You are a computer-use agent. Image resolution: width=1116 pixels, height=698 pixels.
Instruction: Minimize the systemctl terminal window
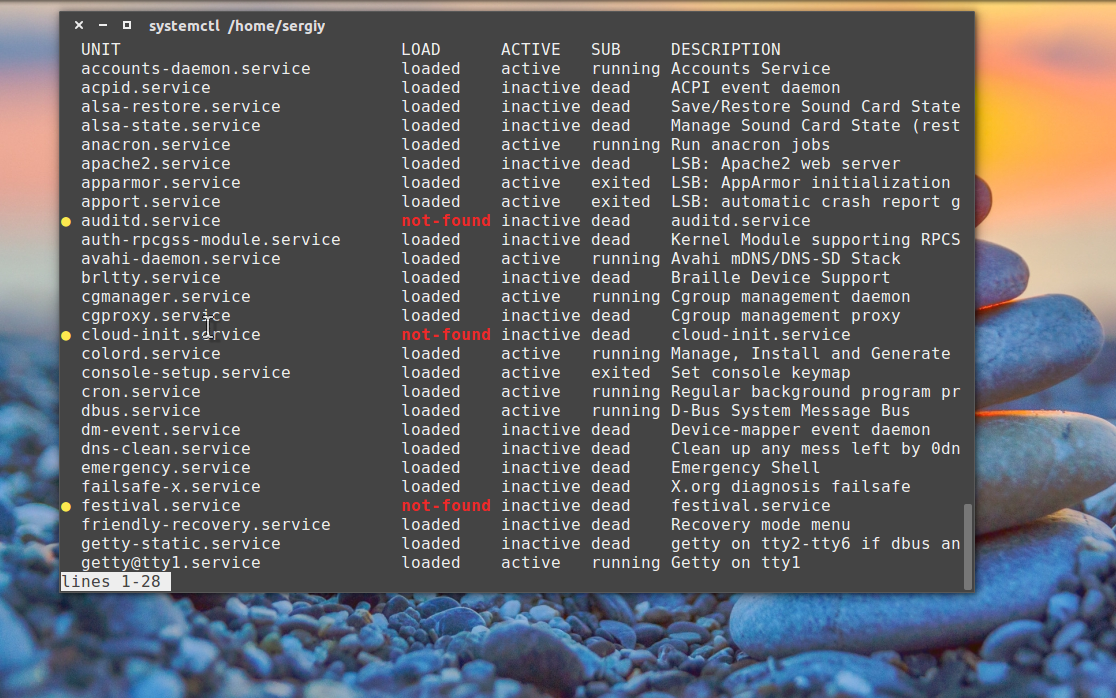103,25
